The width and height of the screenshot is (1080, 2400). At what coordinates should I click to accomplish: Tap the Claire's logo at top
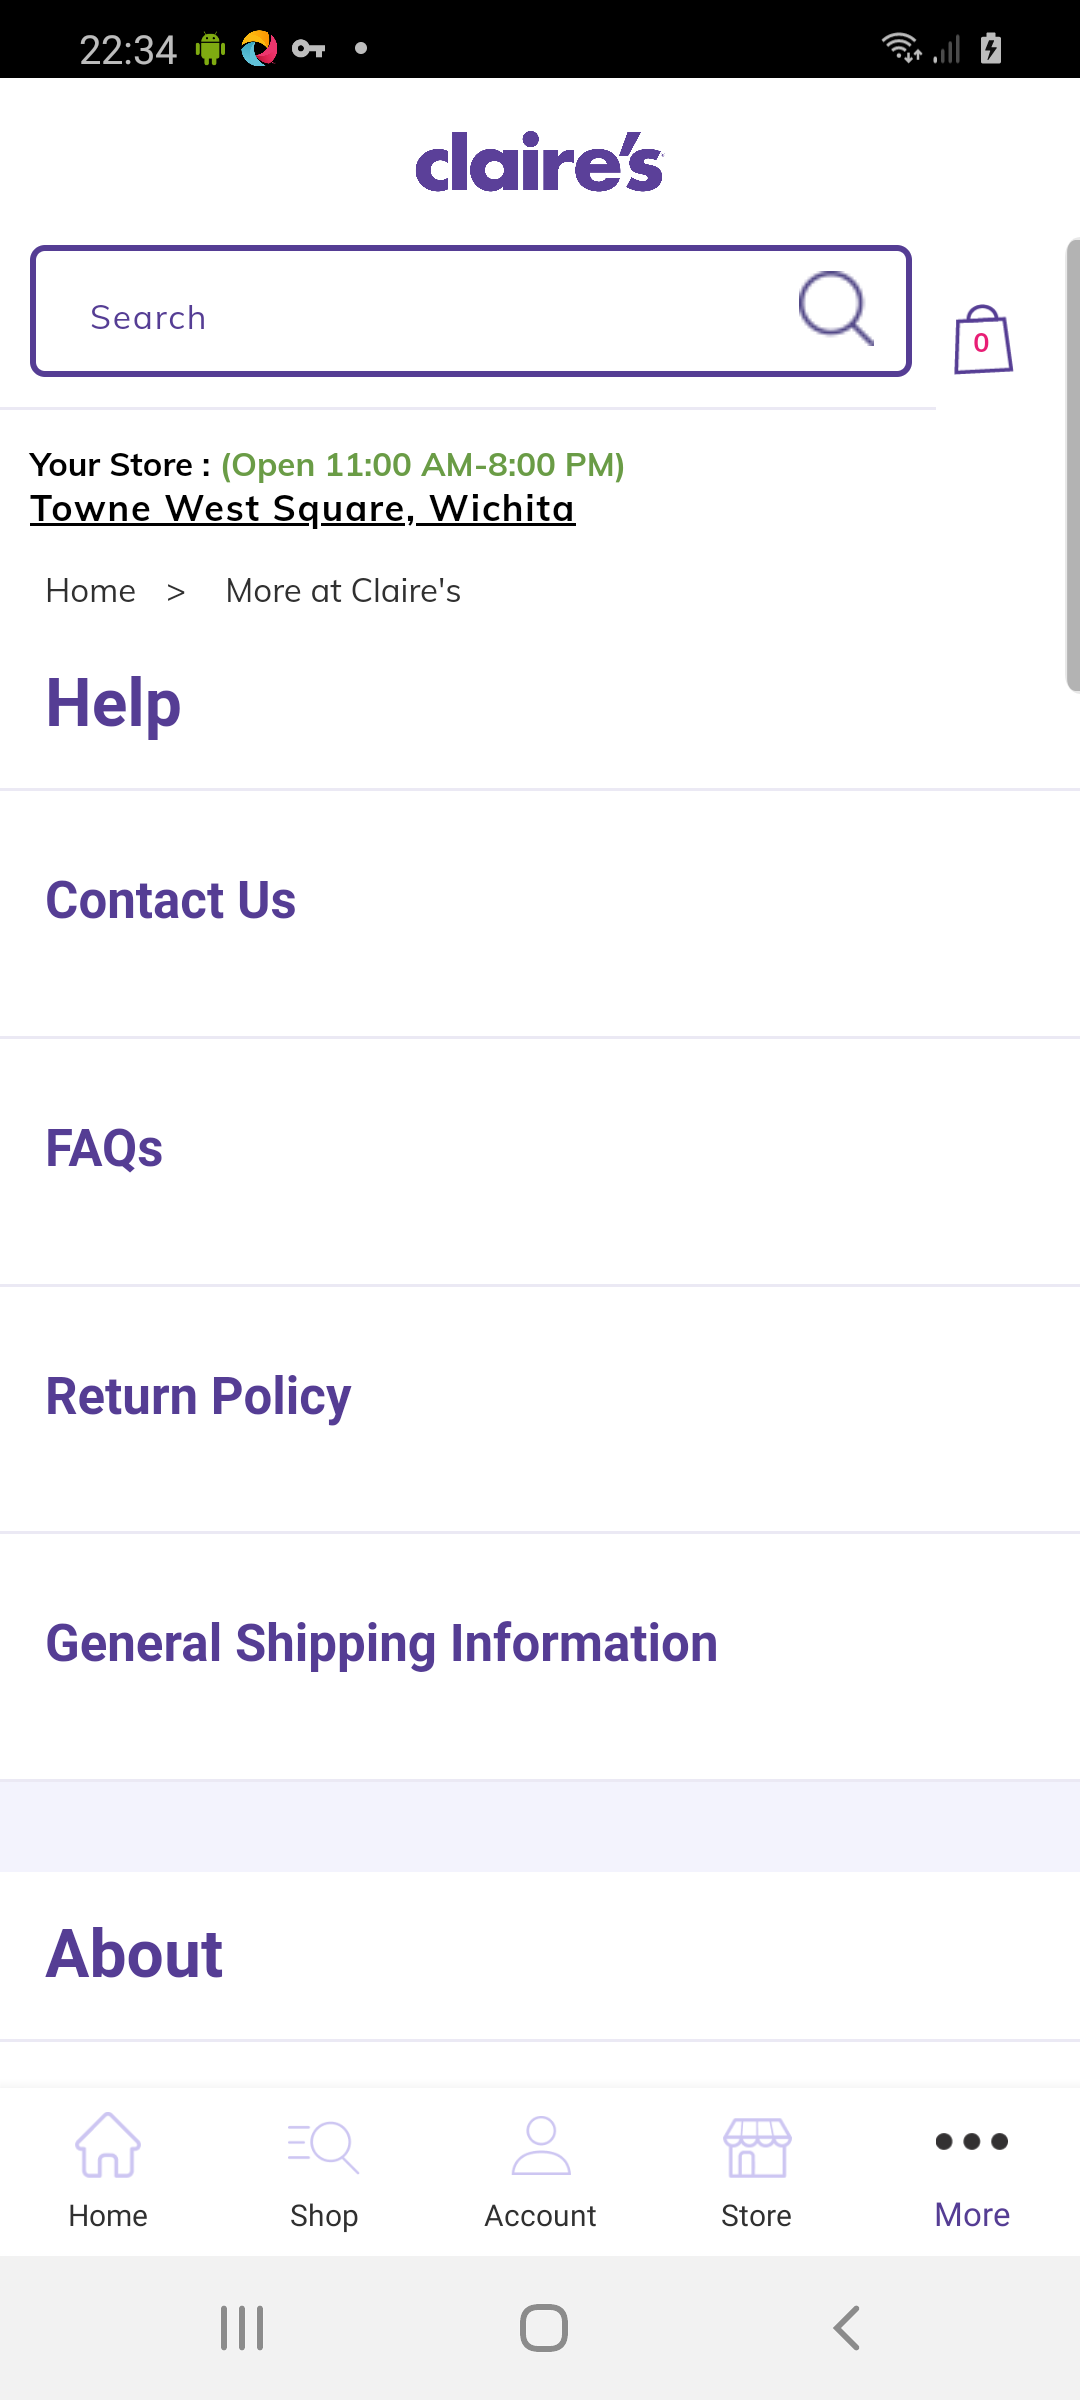(540, 162)
